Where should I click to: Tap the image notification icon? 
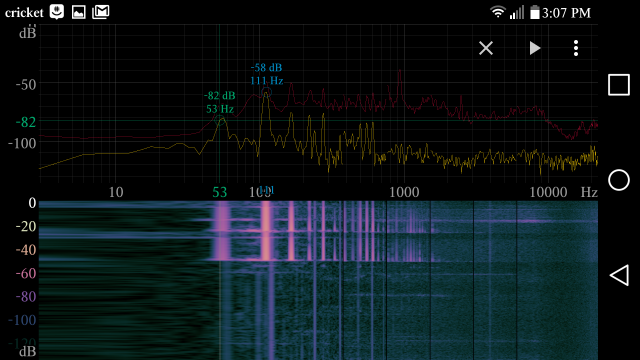pyautogui.click(x=79, y=12)
